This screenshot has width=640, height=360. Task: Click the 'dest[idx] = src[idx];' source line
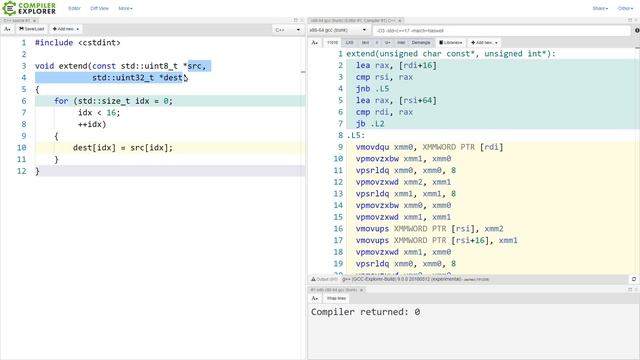pos(122,148)
